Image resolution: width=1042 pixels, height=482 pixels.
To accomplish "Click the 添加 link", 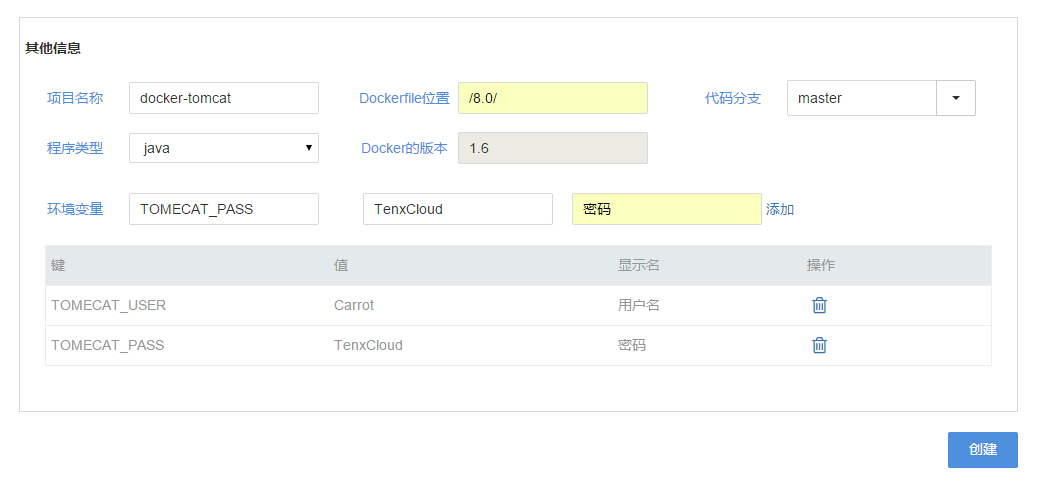I will (780, 209).
